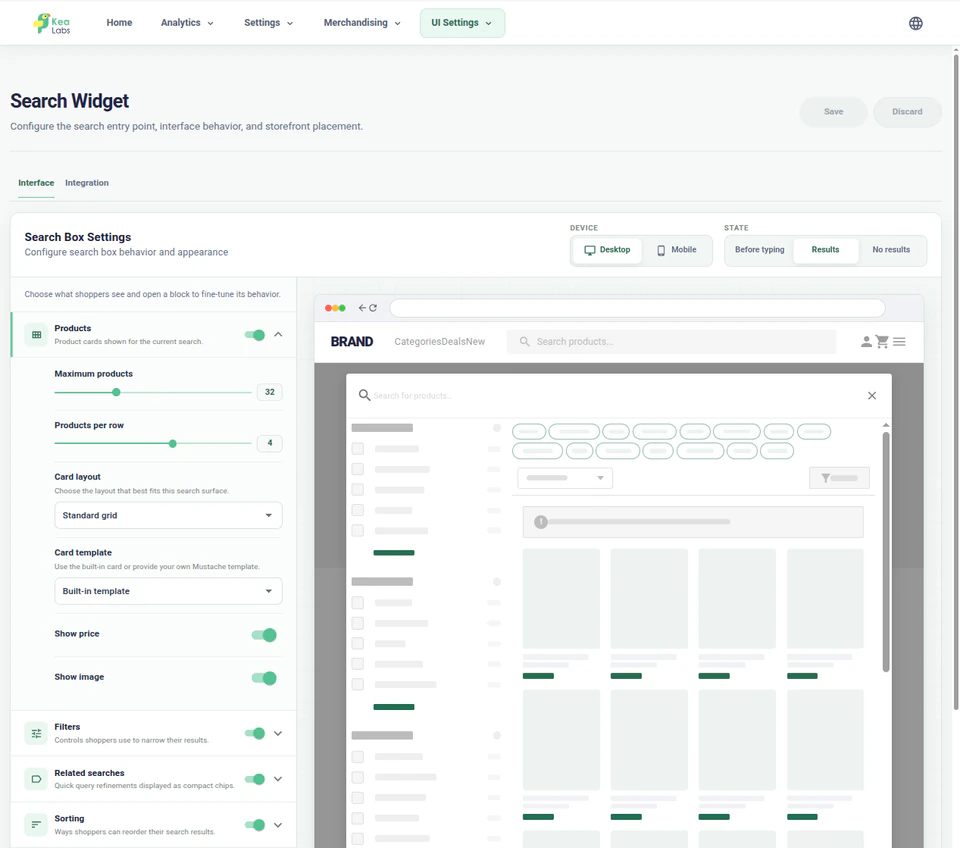This screenshot has height=848, width=960.
Task: Click the Discard button
Action: [907, 112]
